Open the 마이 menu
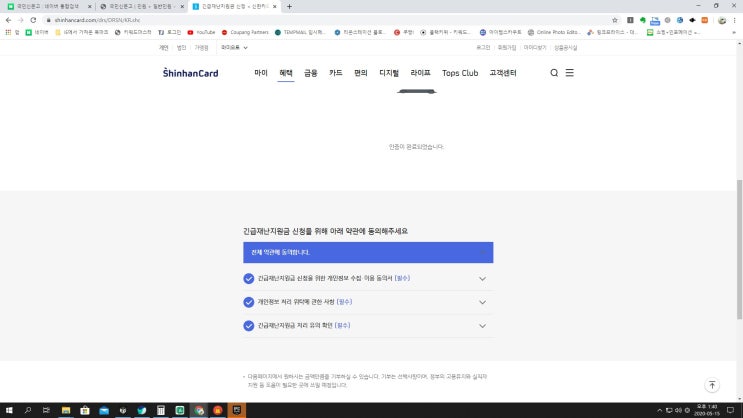The height and width of the screenshot is (418, 743). [x=261, y=73]
